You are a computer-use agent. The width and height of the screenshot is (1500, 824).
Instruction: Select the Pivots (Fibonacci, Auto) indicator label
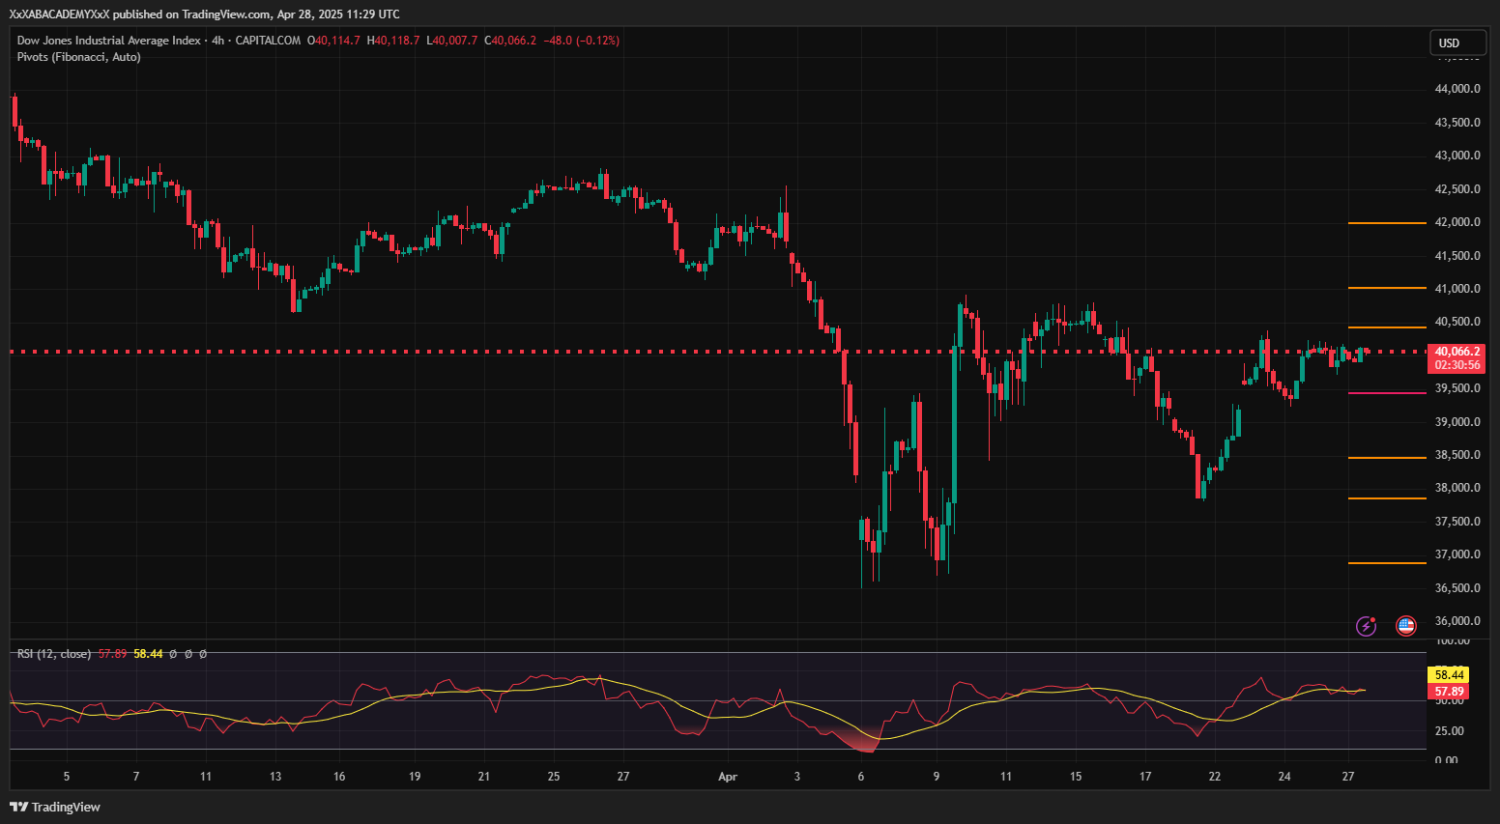[78, 57]
